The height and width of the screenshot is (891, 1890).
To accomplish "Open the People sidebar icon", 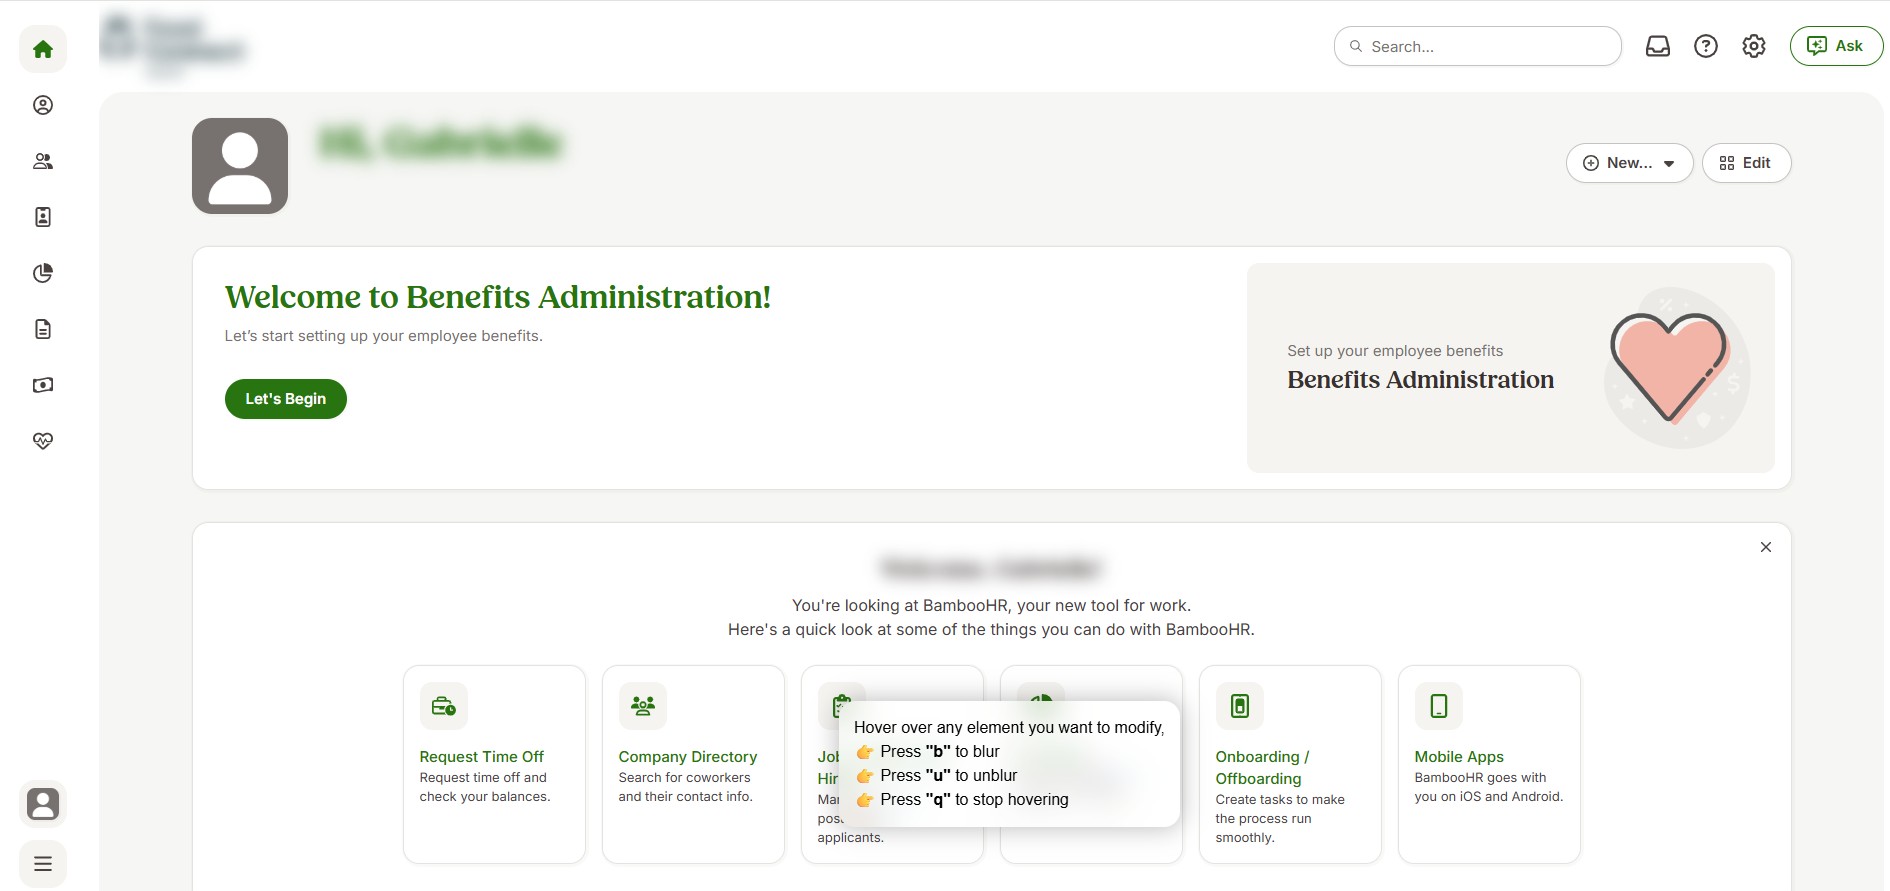I will (x=43, y=161).
